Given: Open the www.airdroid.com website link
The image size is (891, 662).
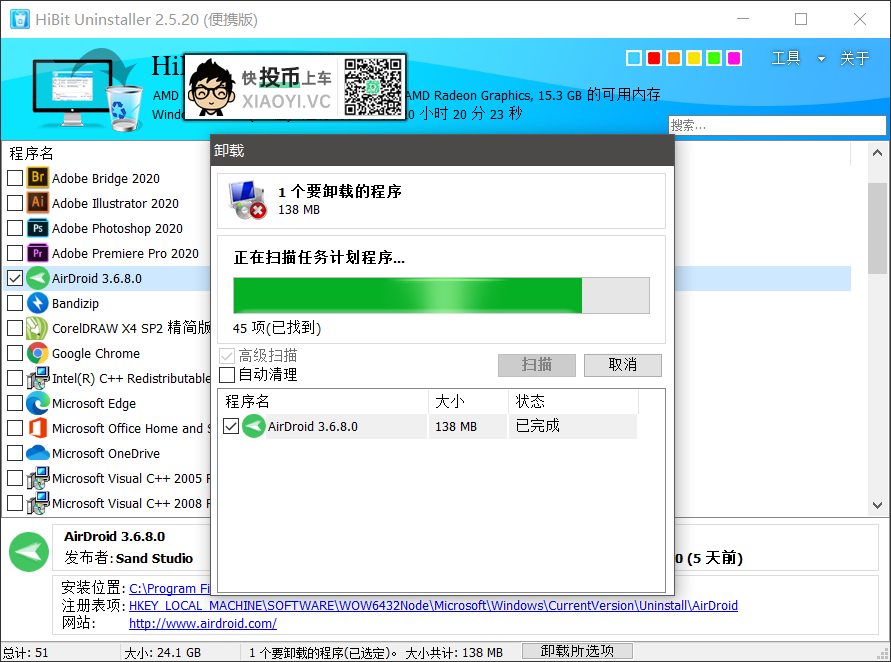Looking at the screenshot, I should (203, 623).
